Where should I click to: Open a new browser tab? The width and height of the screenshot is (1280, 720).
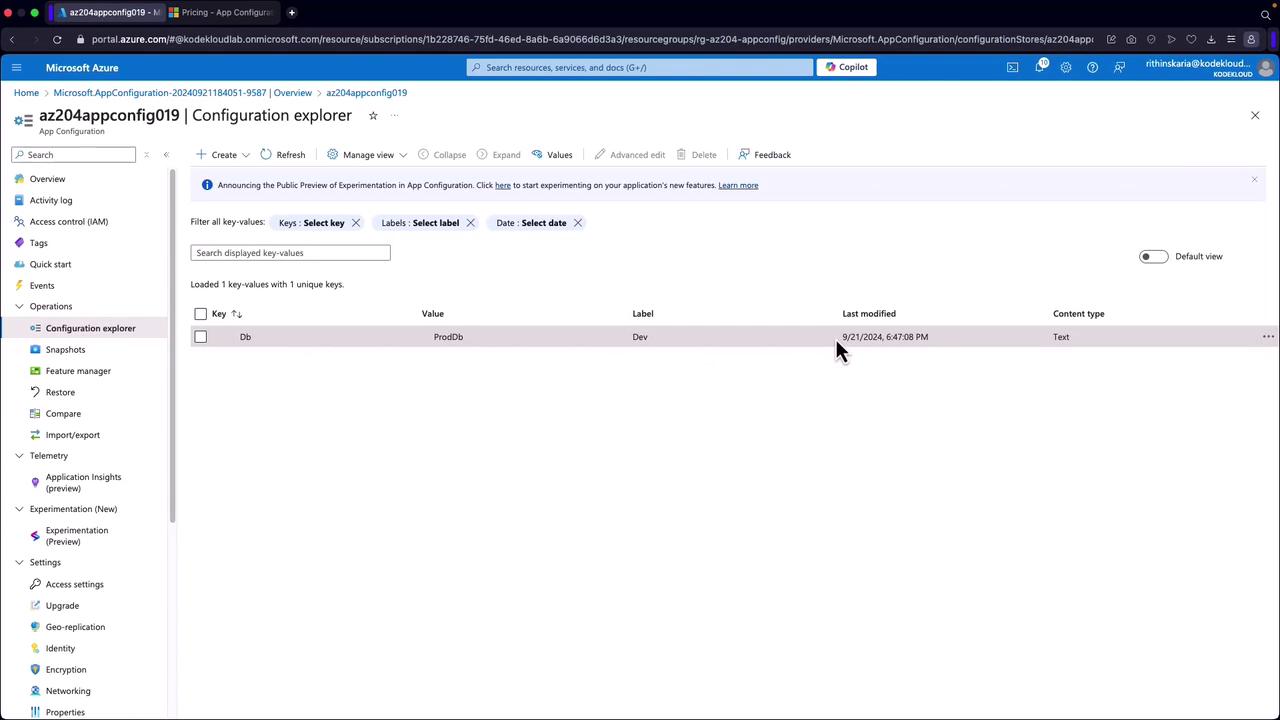coord(292,13)
